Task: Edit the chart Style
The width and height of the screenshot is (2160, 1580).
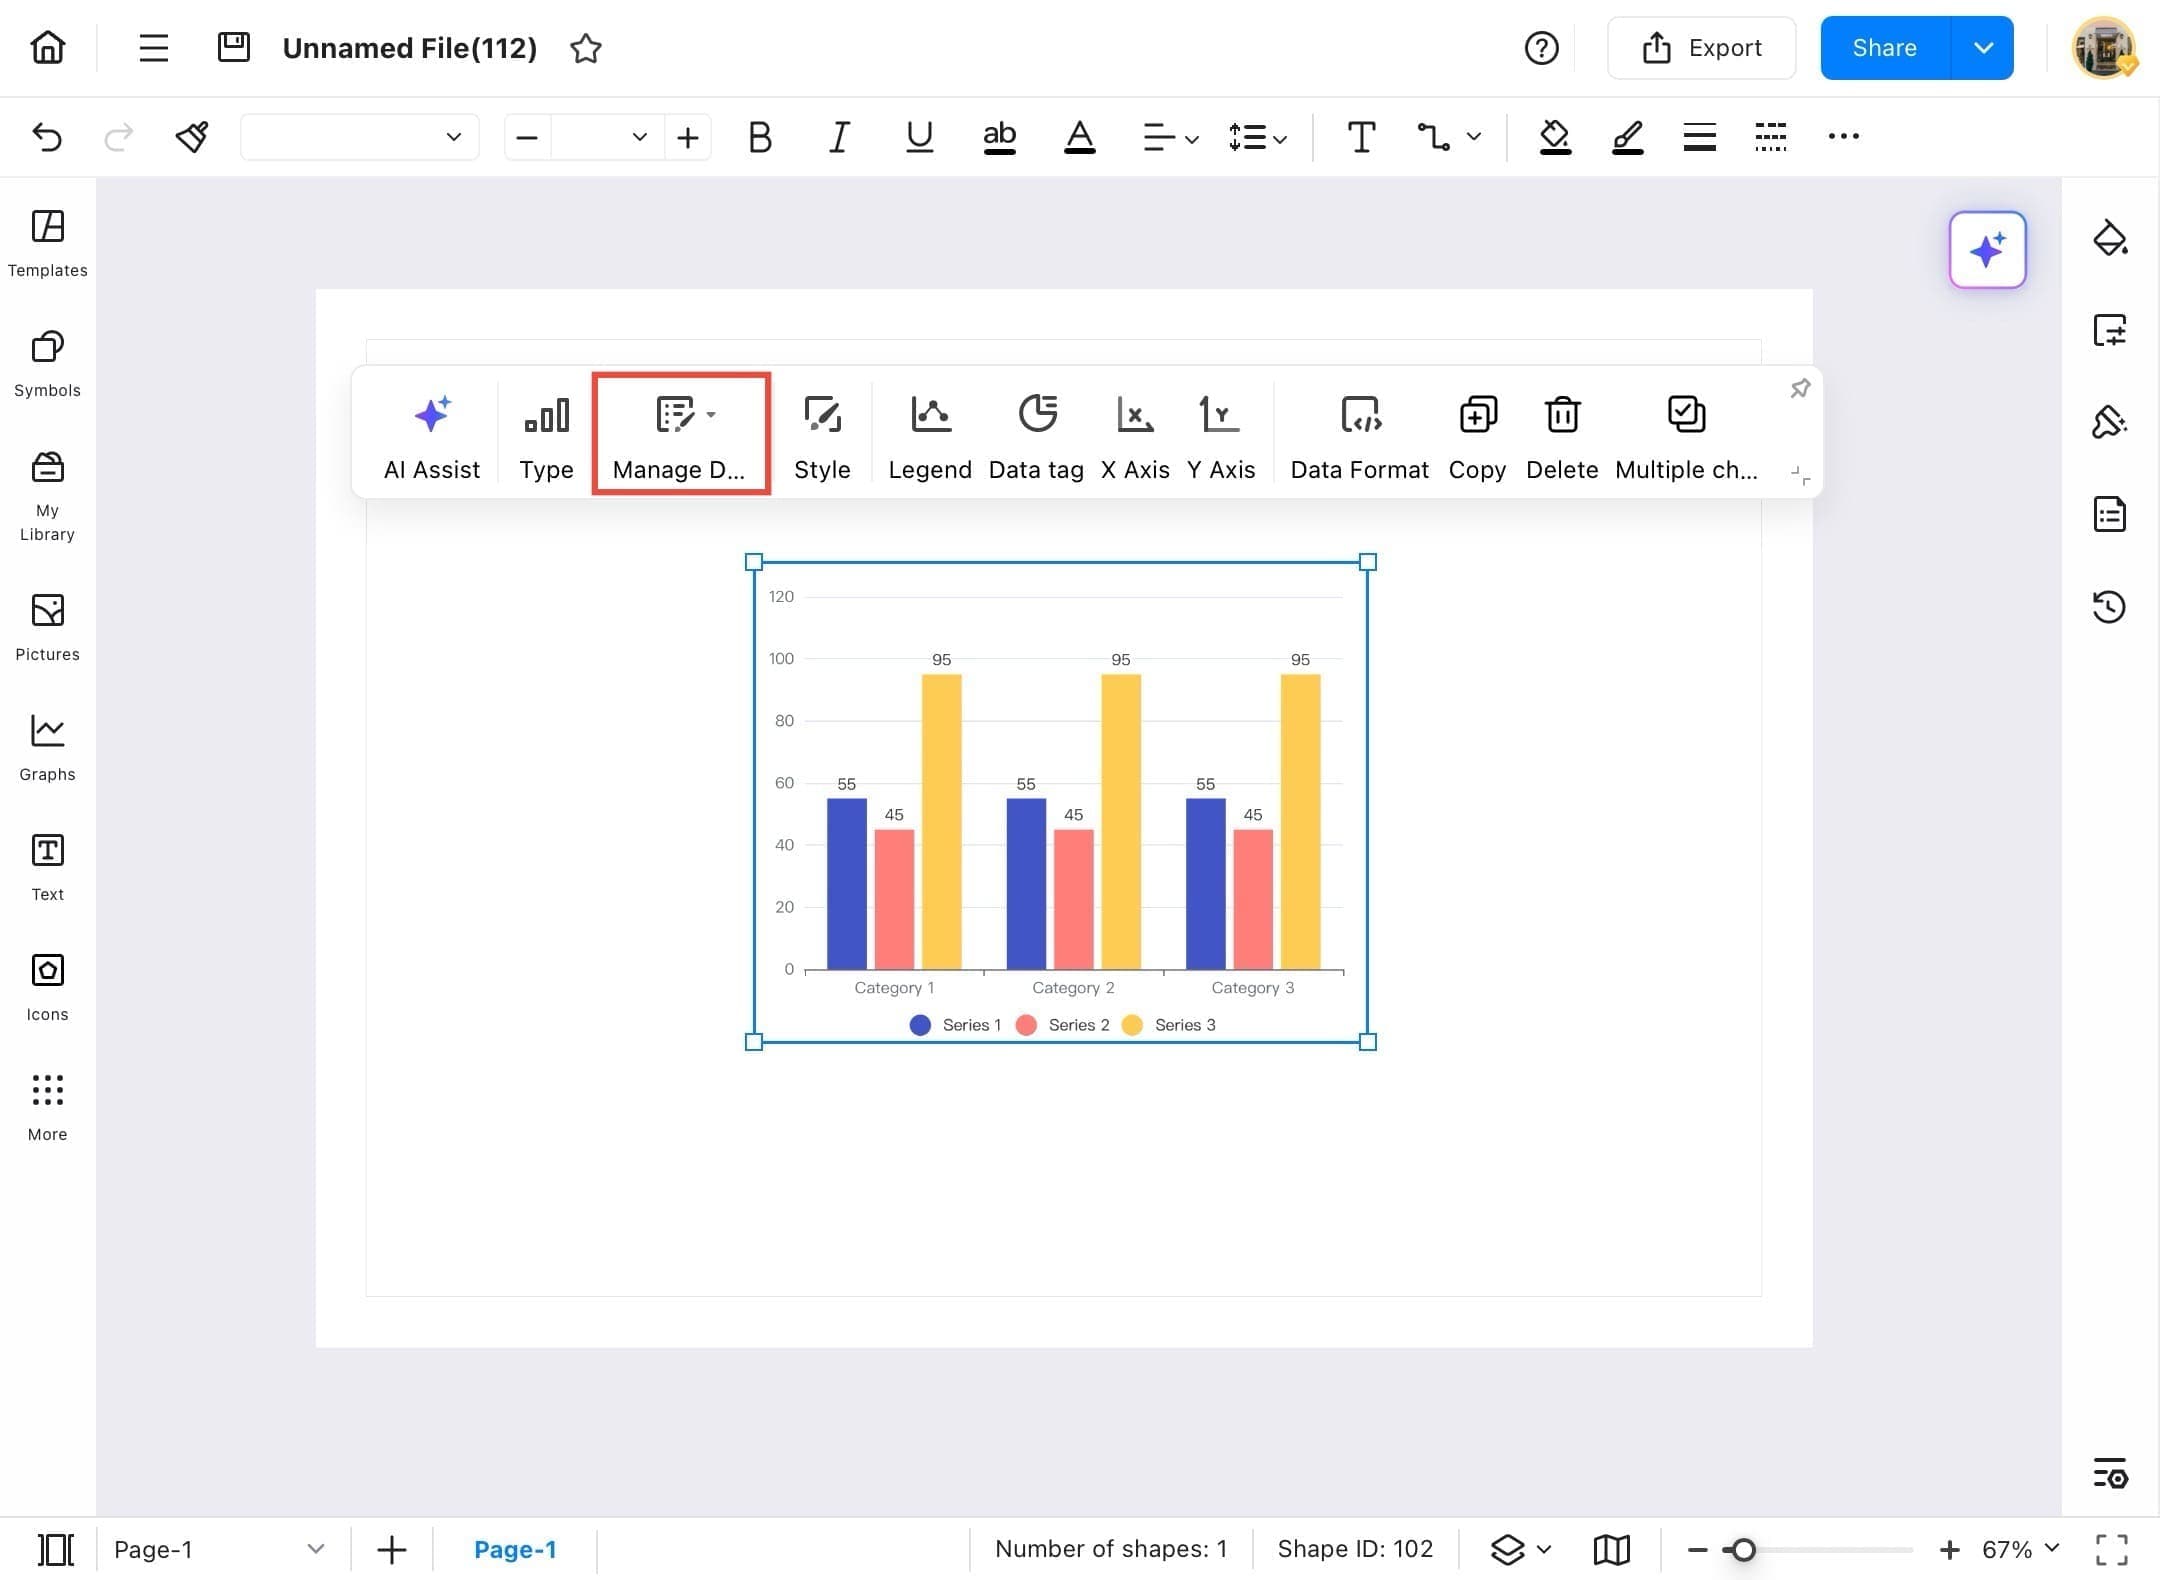Action: tap(821, 435)
